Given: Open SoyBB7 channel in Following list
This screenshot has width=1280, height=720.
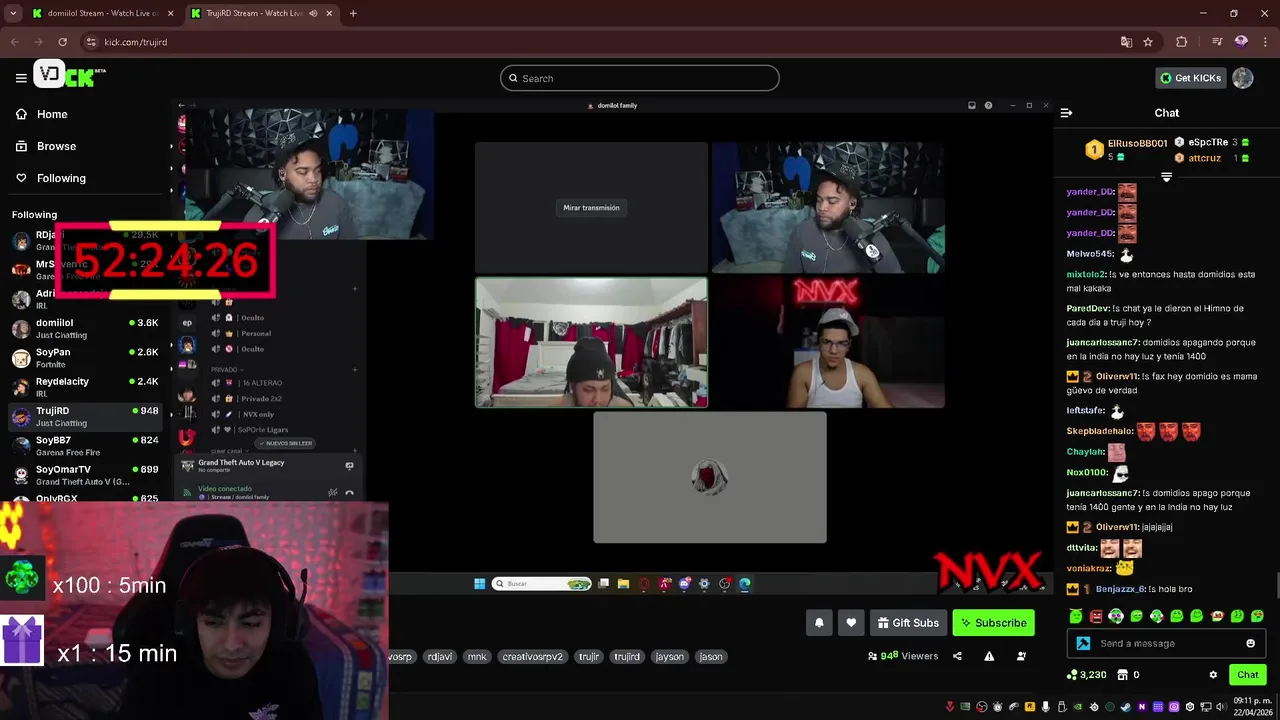Looking at the screenshot, I should (x=85, y=446).
